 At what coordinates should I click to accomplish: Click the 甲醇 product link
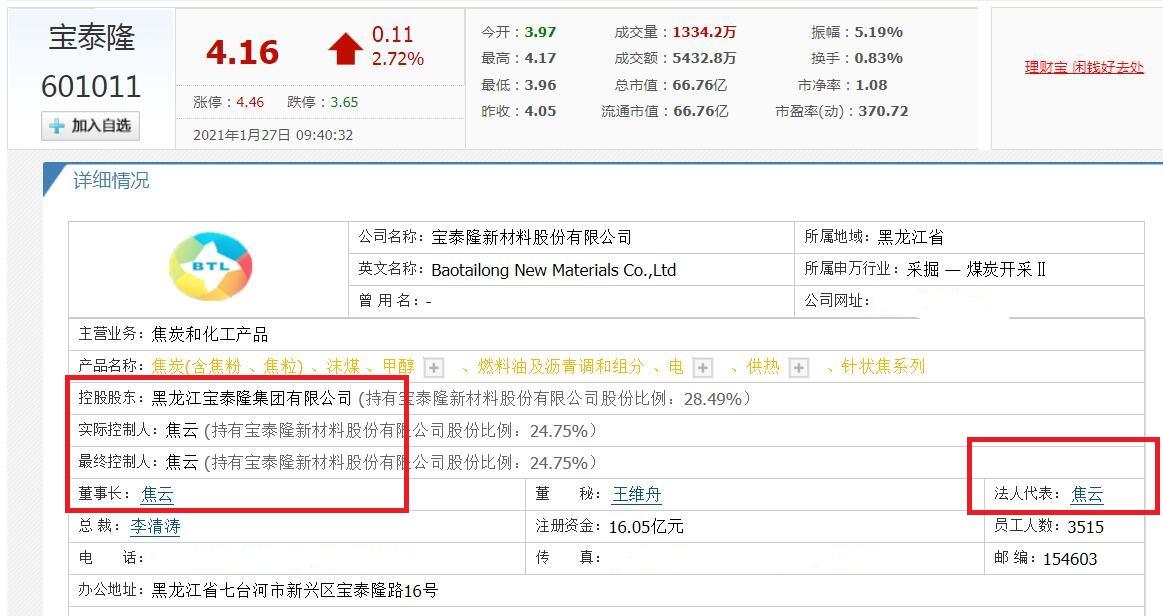(x=398, y=366)
